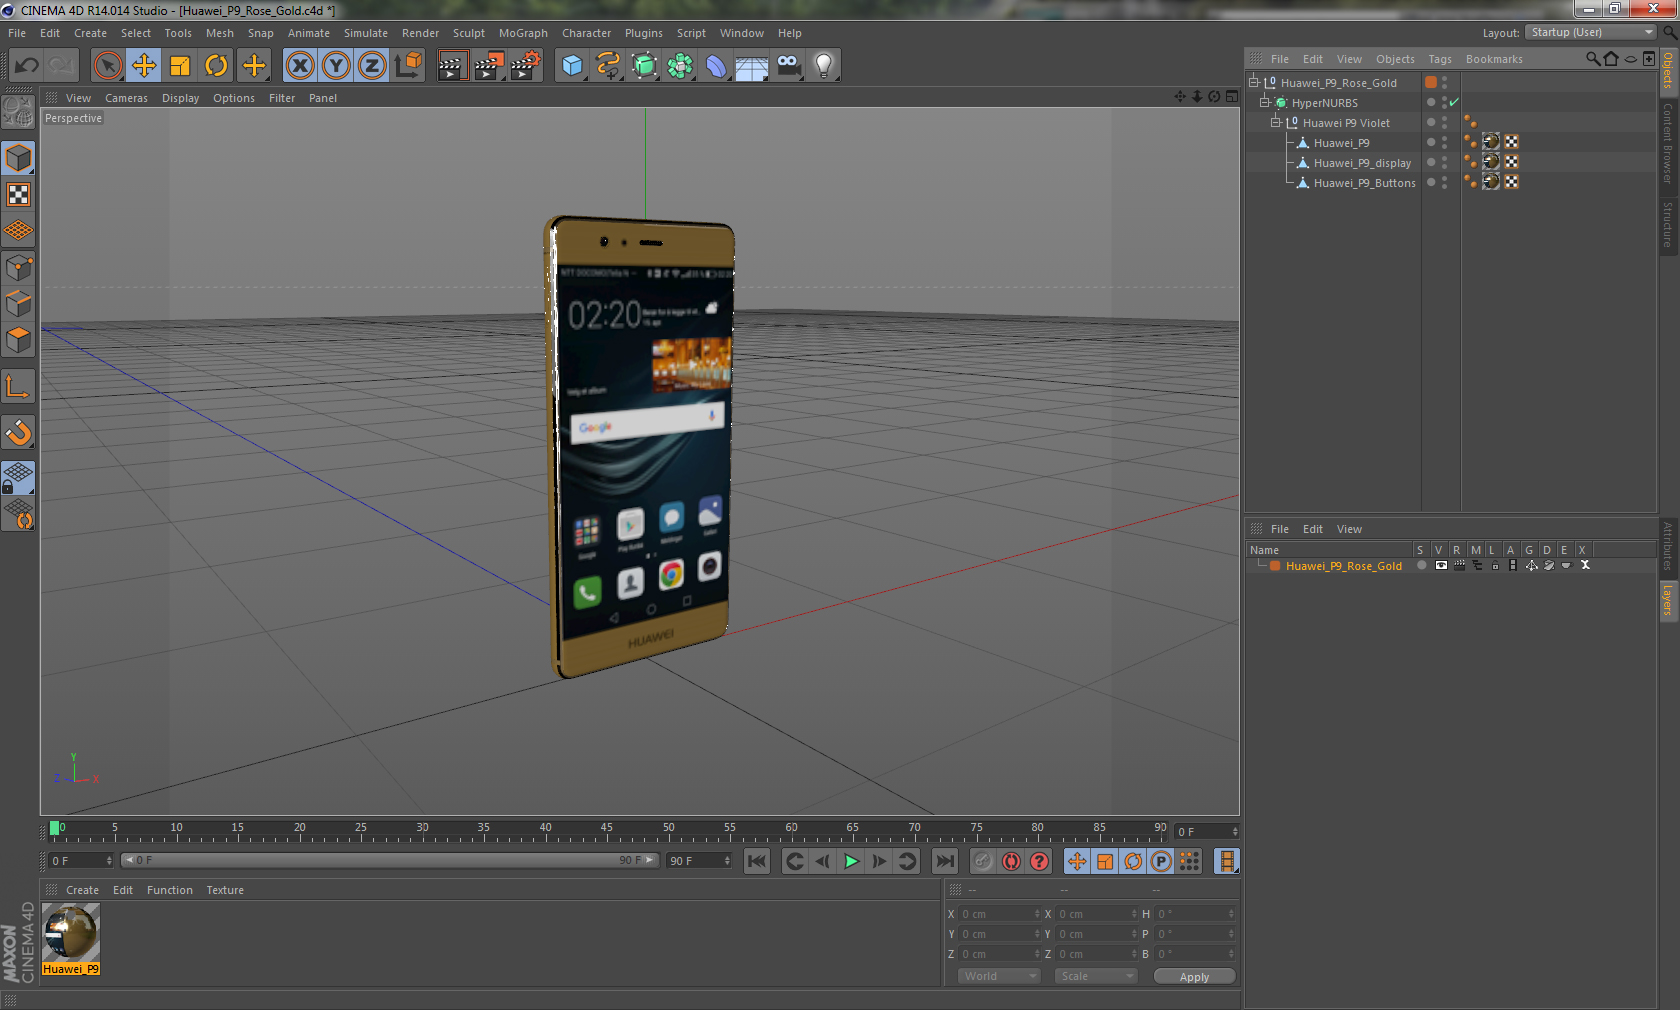
Task: Toggle solo for Huawei_P9_Rose_Gold layer
Action: click(x=1421, y=566)
